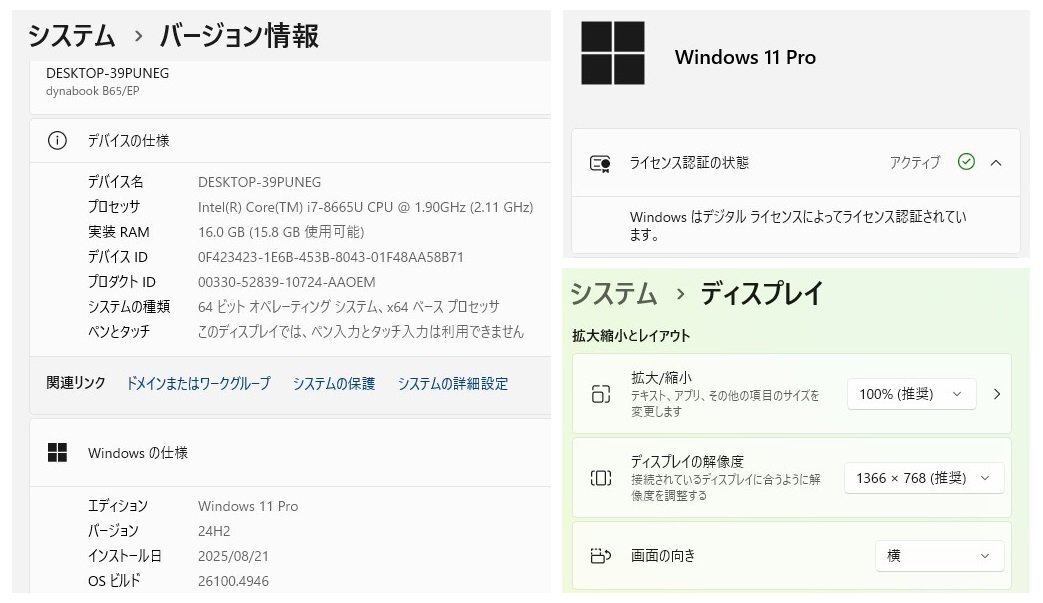Click the digital license activation message
1043x603 pixels.
[x=798, y=225]
